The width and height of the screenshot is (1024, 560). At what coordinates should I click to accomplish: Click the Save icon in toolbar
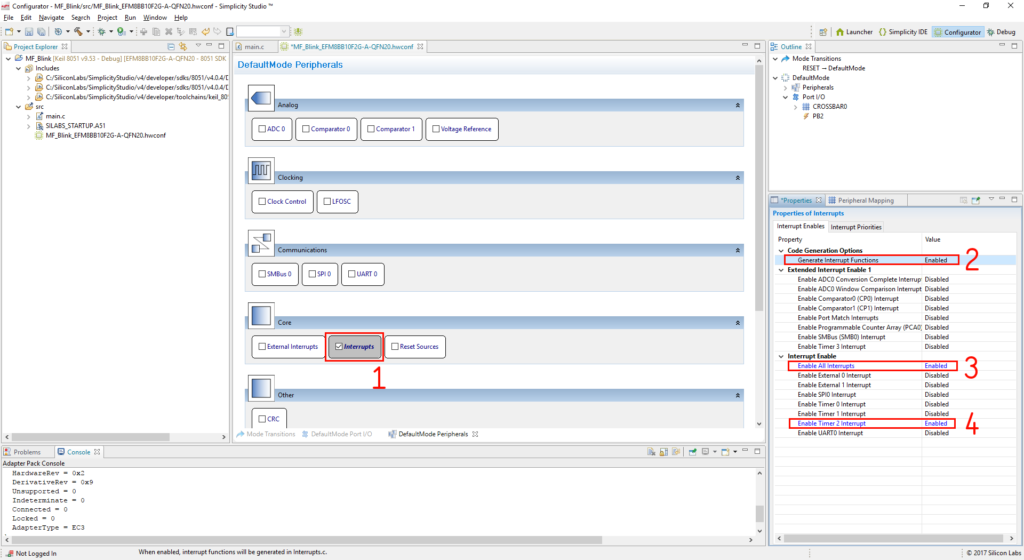point(28,32)
